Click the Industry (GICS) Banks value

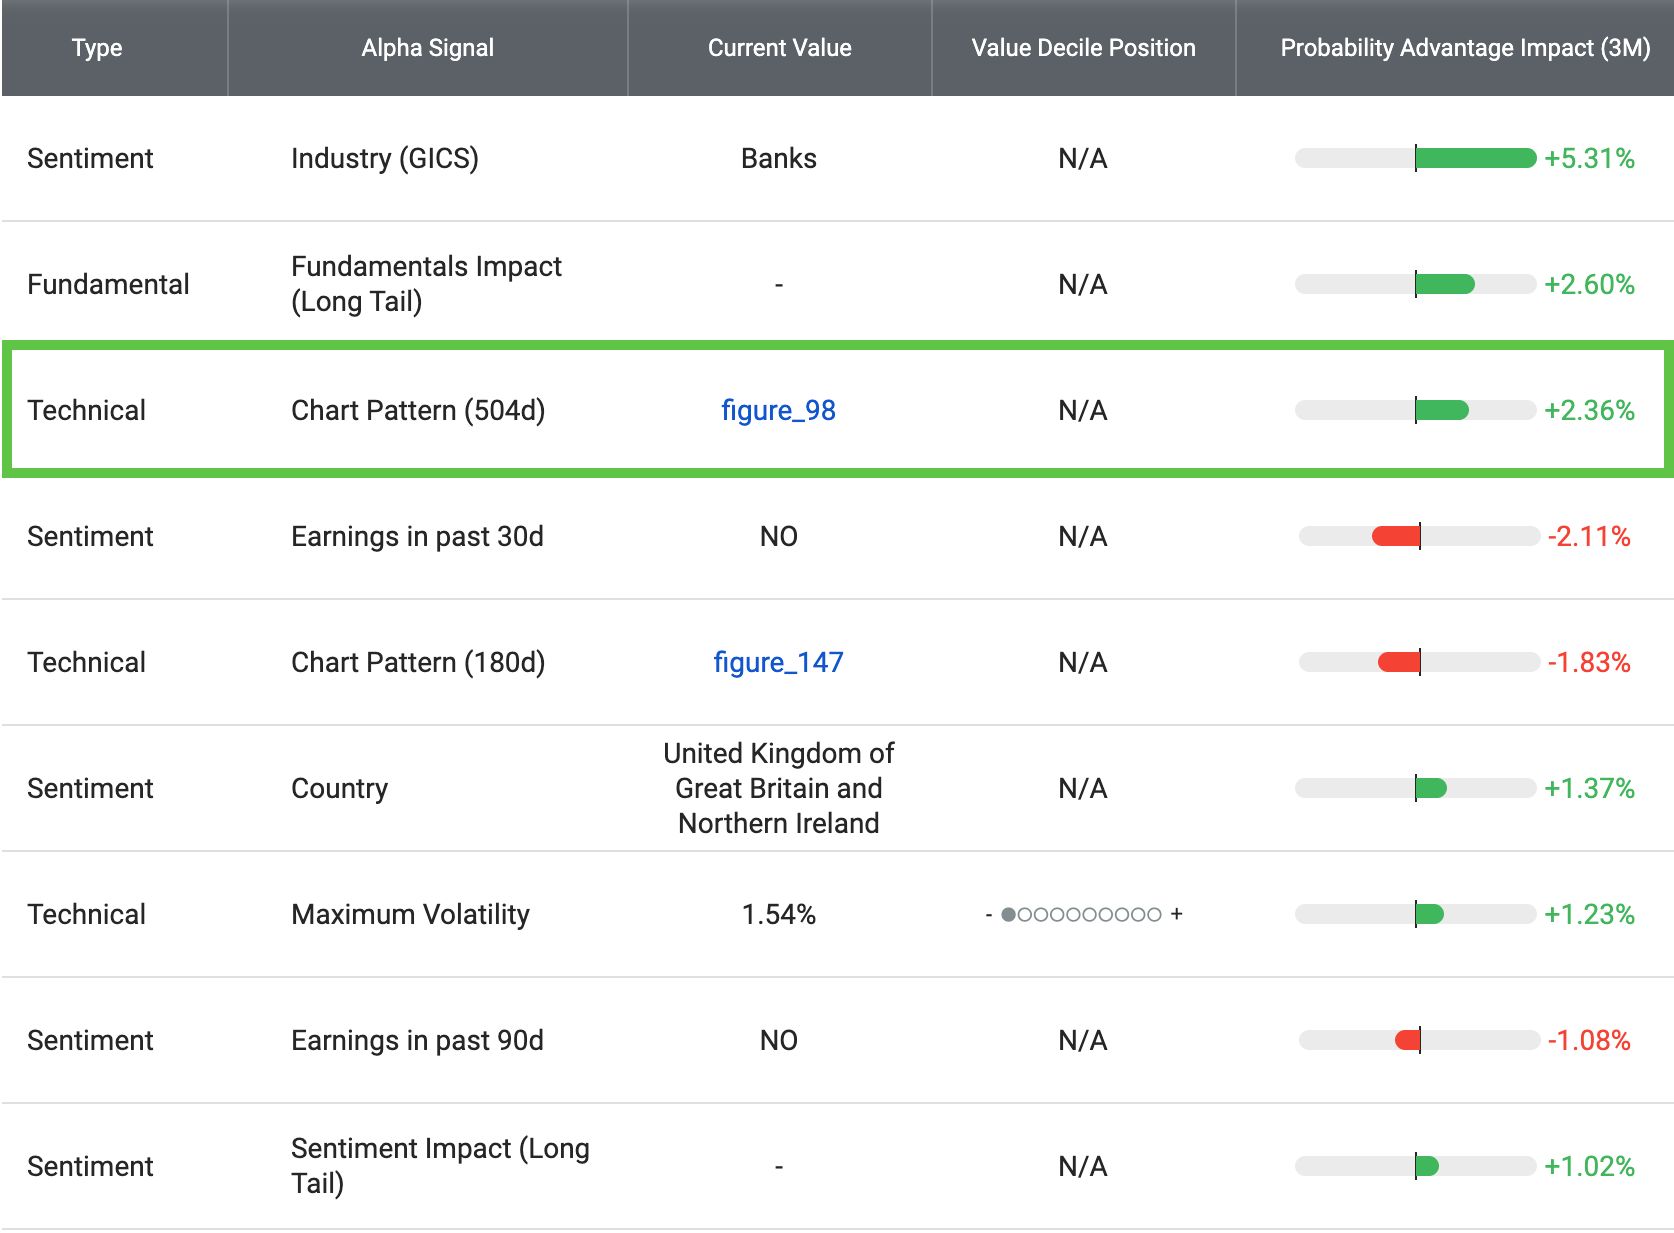tap(778, 157)
